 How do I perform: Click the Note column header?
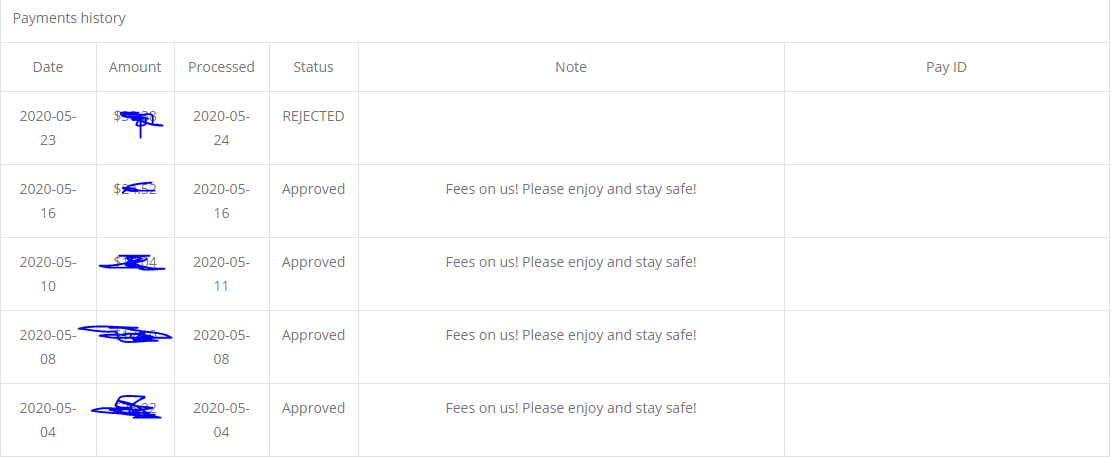[571, 67]
